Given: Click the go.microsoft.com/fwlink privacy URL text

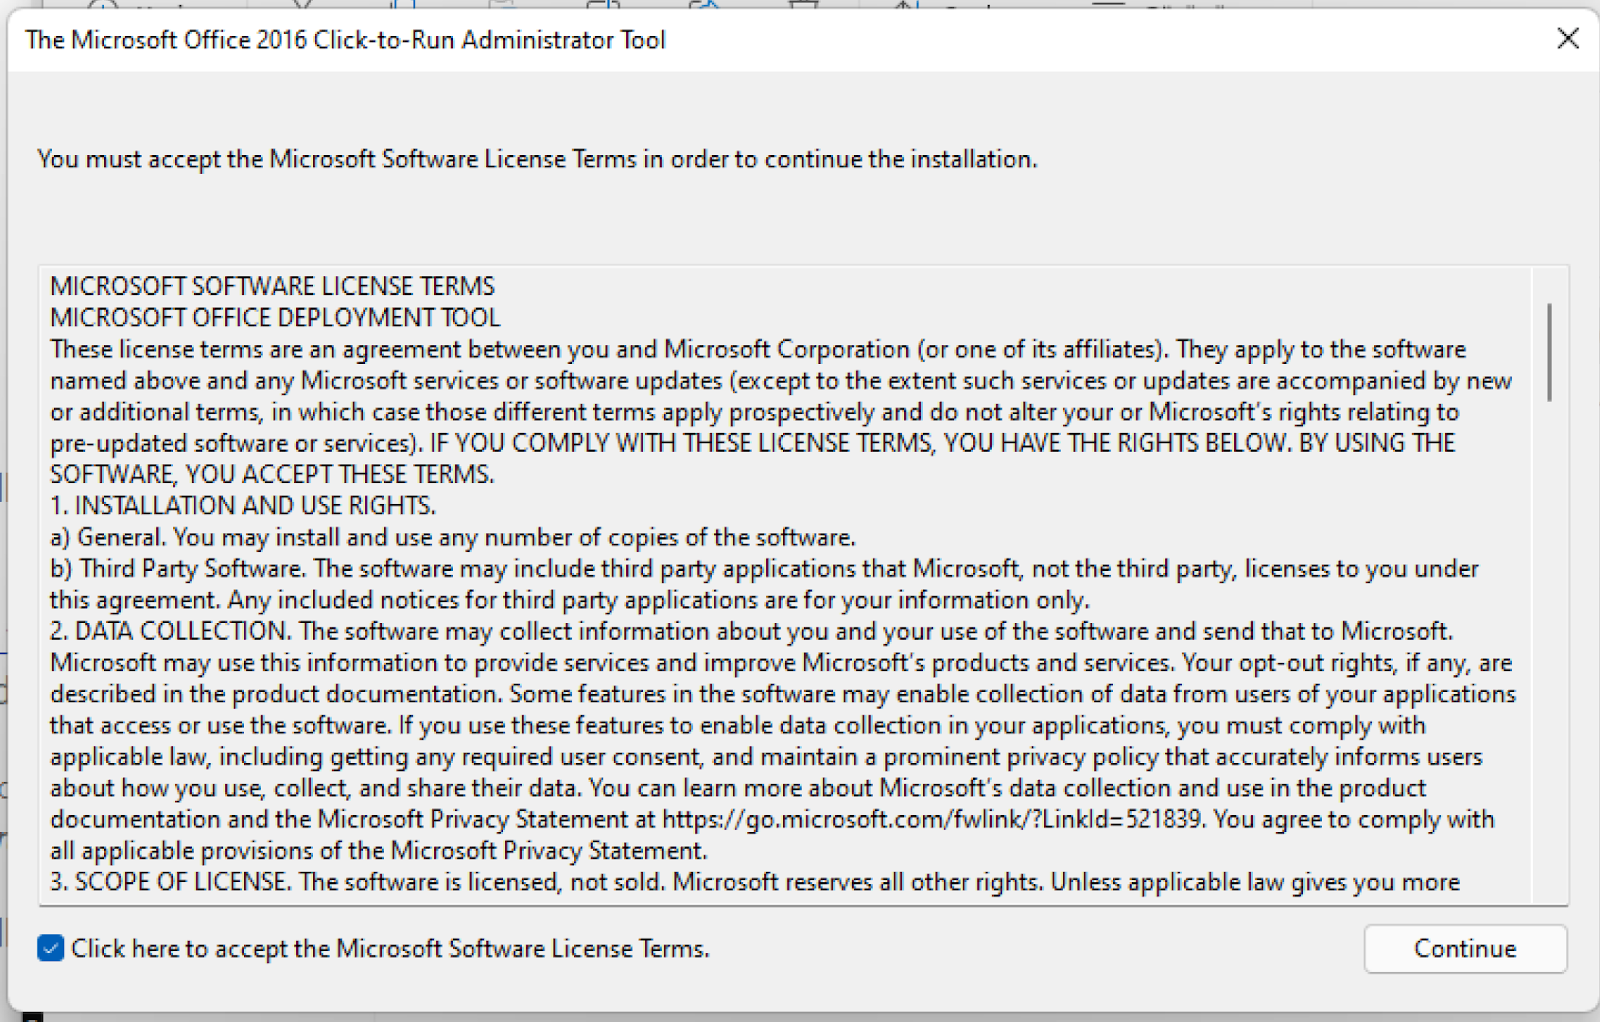Looking at the screenshot, I should point(932,819).
